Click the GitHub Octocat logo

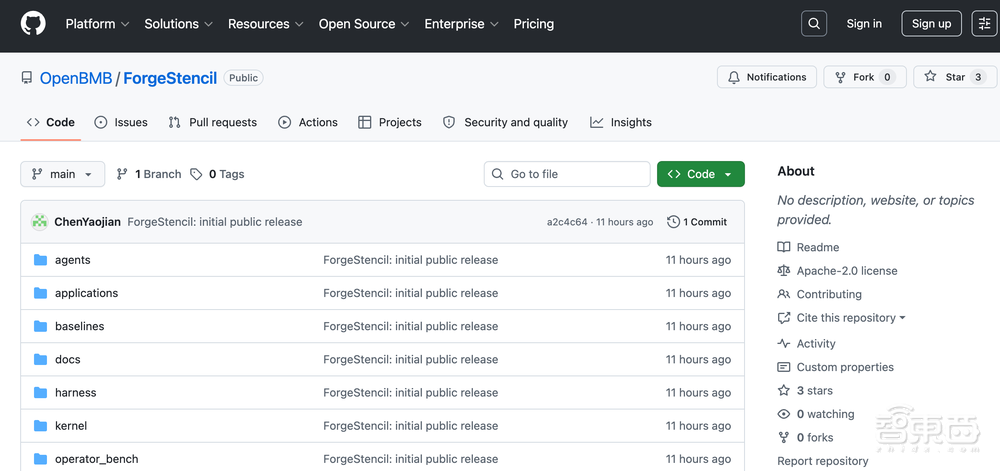click(x=33, y=24)
